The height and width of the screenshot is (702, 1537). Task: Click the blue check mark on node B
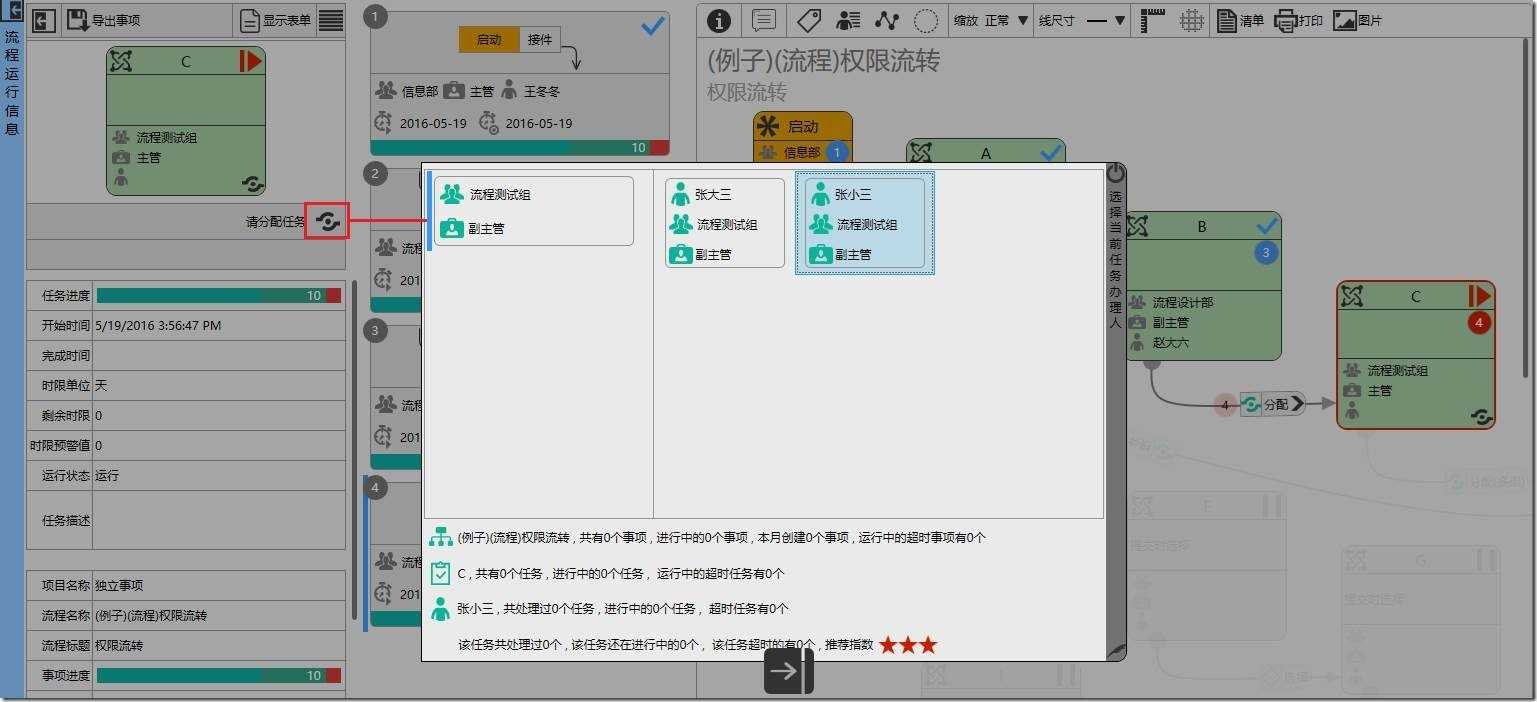[1267, 226]
